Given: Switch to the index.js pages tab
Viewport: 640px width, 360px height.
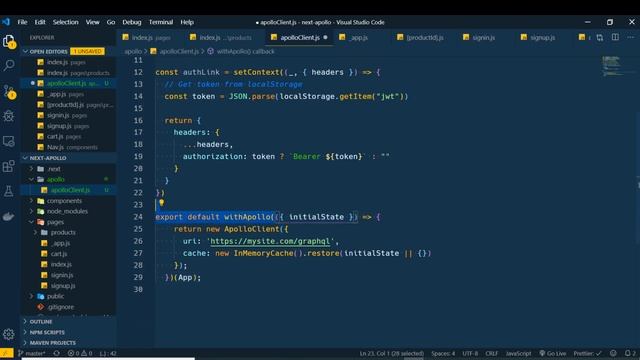Looking at the screenshot, I should coord(150,38).
